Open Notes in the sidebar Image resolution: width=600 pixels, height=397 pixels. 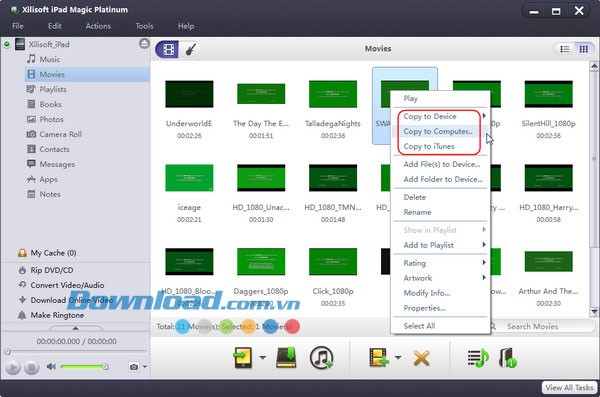[50, 194]
